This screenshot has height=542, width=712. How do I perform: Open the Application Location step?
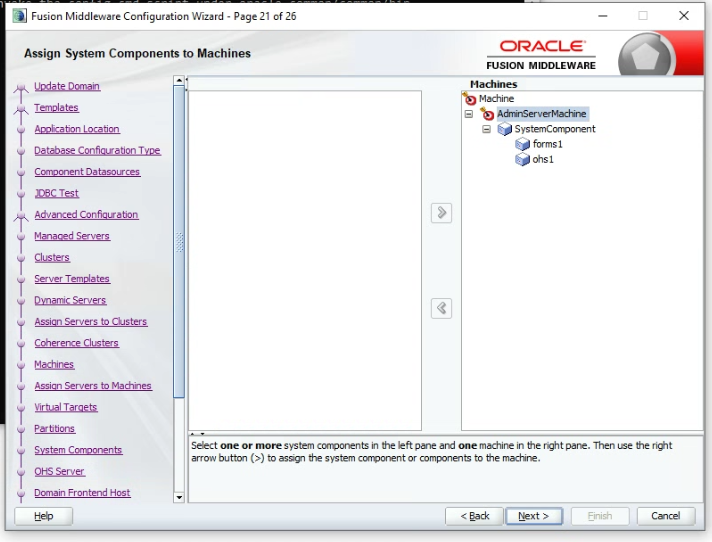(x=77, y=129)
